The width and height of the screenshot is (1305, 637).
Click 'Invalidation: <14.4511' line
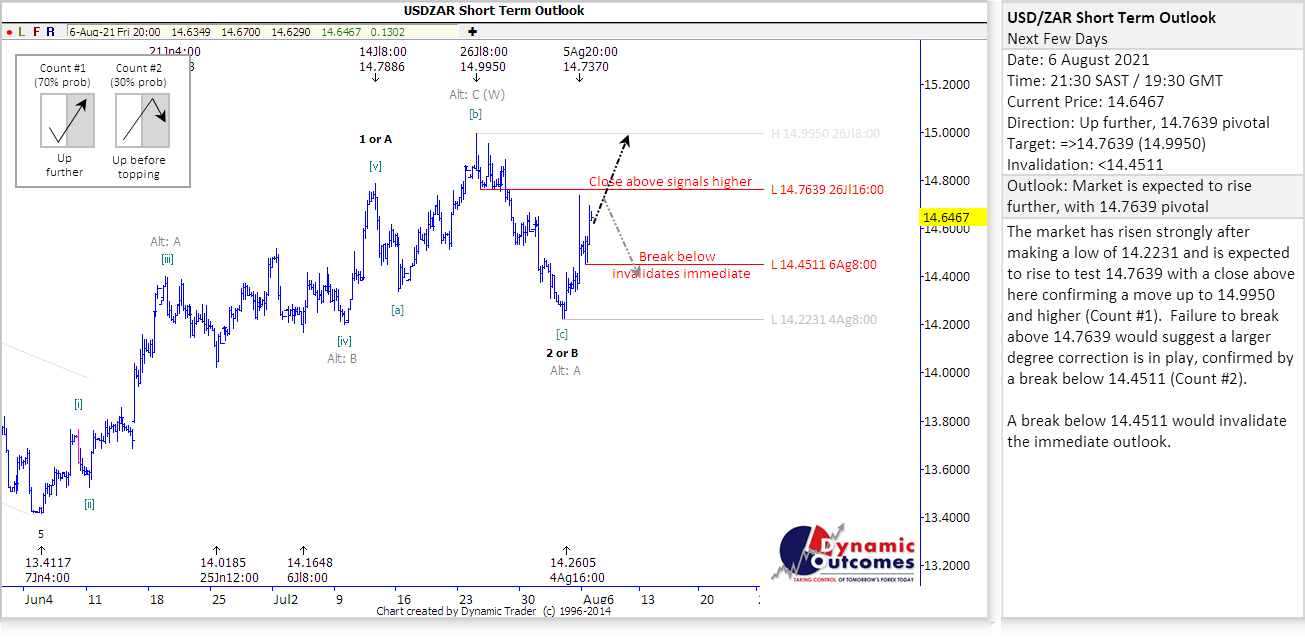click(x=1085, y=164)
